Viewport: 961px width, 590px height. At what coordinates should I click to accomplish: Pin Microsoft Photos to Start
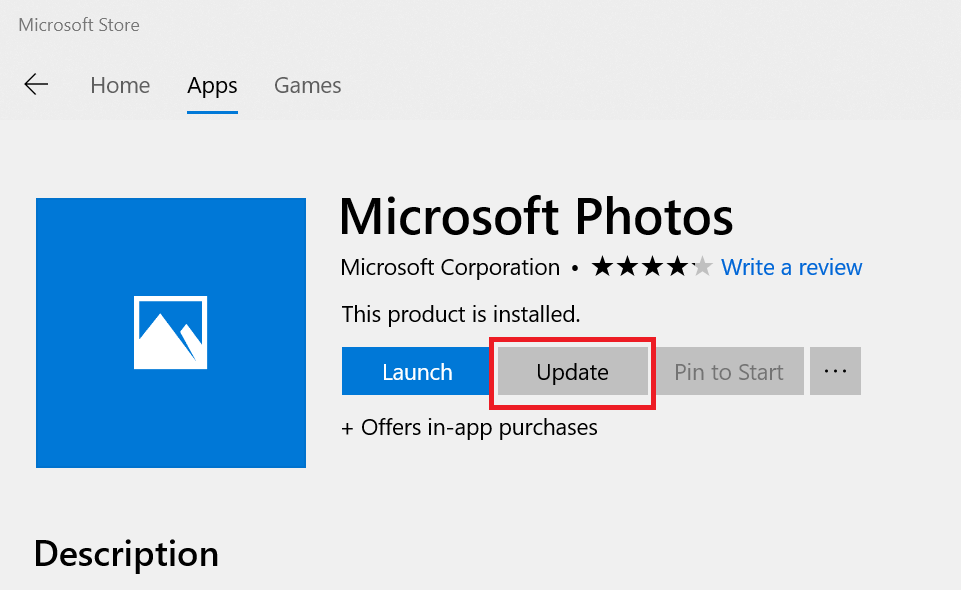pos(728,371)
